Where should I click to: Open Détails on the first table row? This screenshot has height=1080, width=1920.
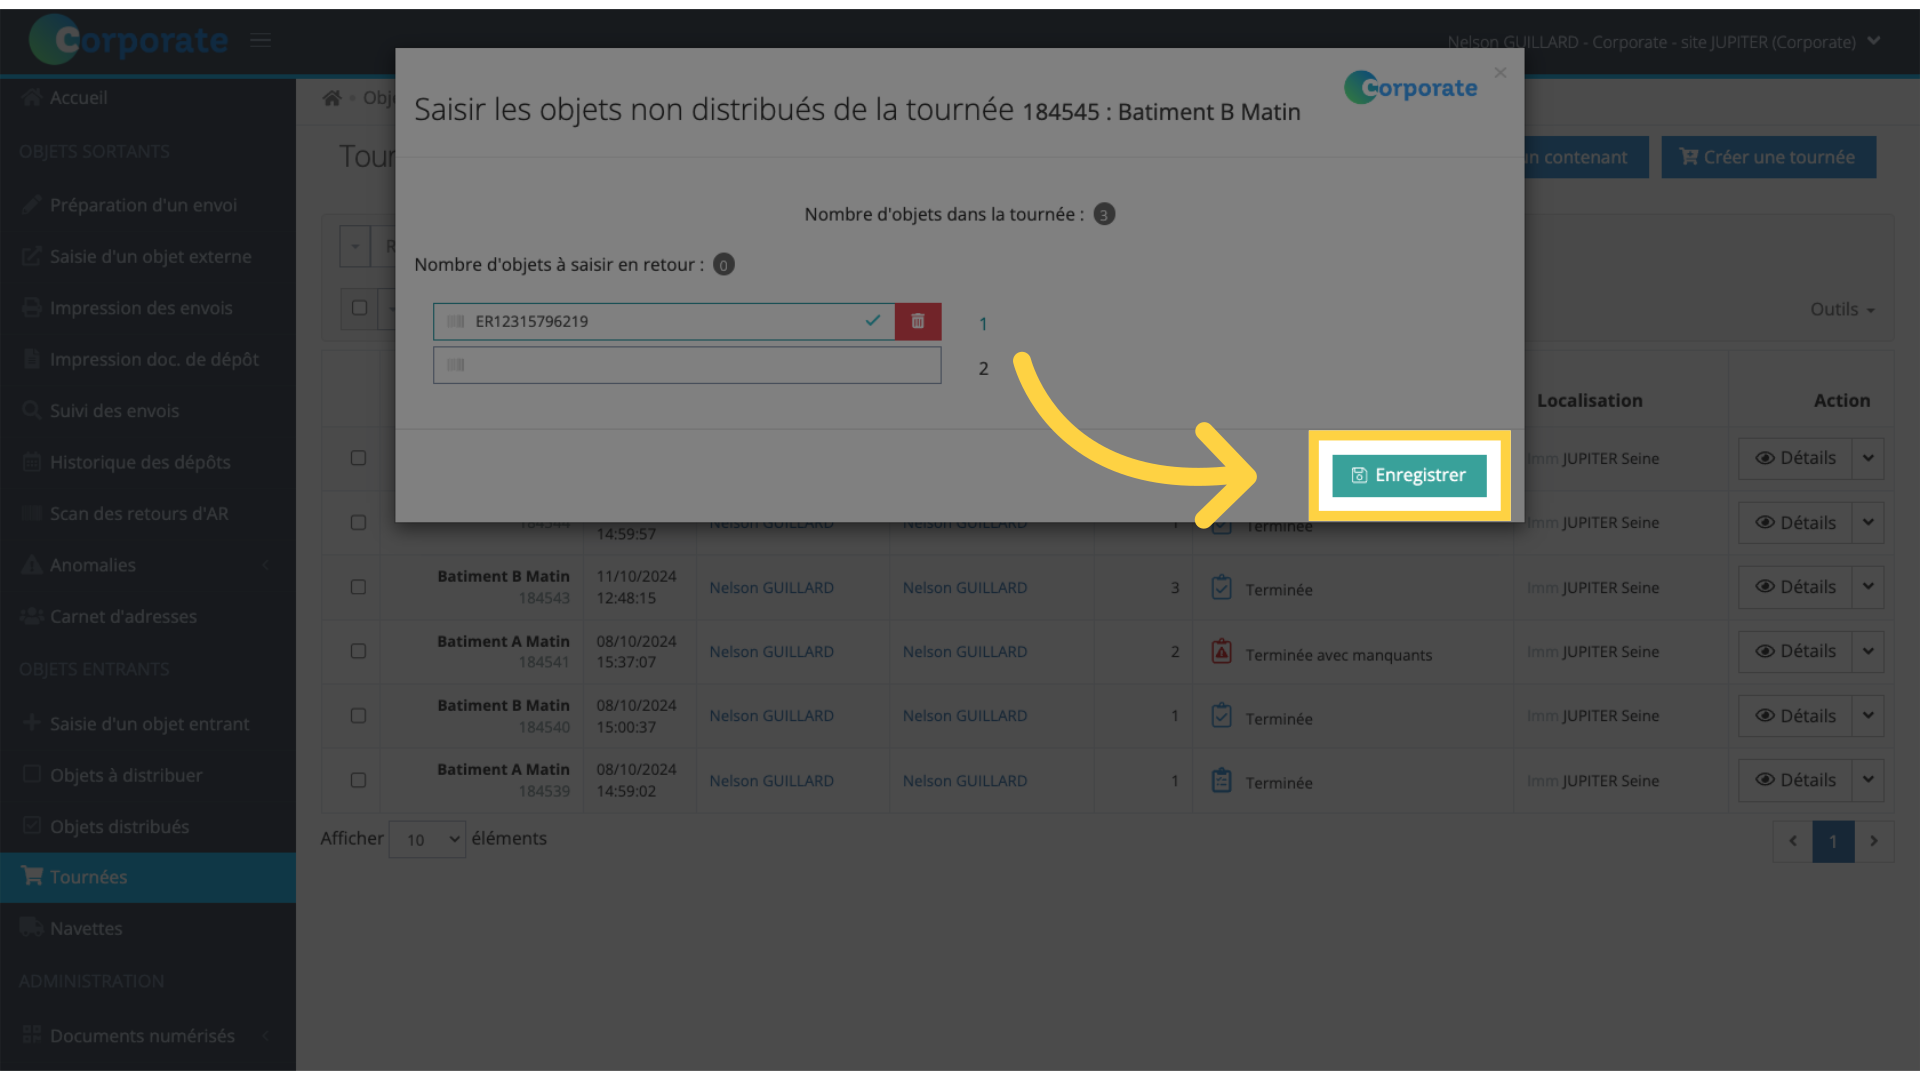tap(1795, 458)
